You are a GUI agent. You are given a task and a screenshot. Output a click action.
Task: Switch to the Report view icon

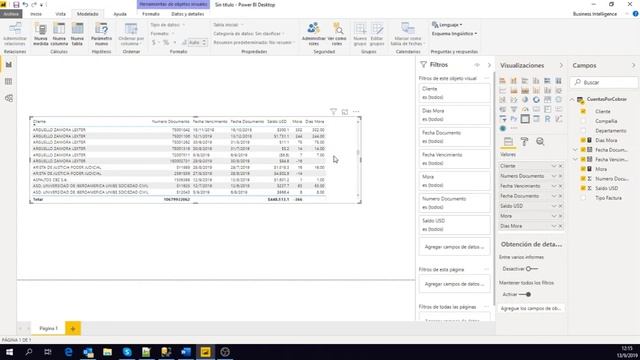pos(9,65)
